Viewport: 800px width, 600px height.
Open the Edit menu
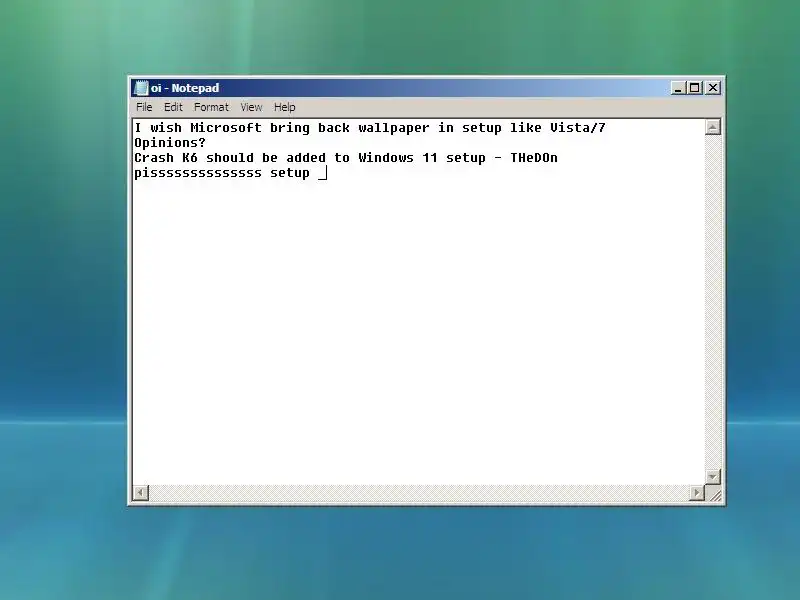(173, 107)
